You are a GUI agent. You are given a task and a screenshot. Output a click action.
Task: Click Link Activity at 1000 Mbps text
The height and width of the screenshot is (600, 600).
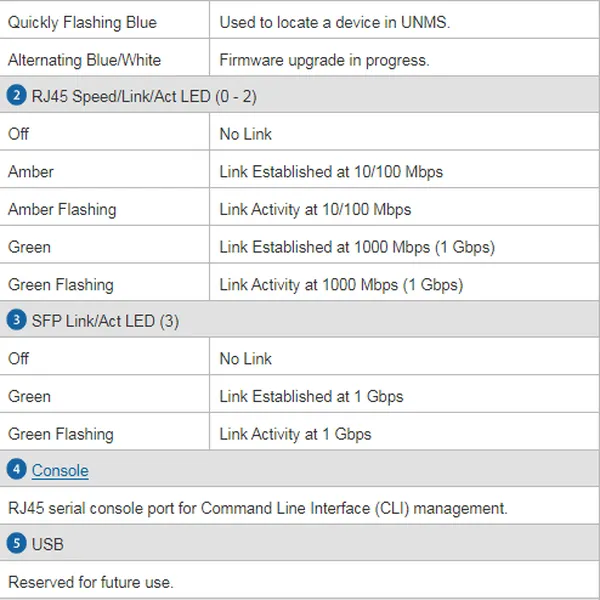pos(341,285)
